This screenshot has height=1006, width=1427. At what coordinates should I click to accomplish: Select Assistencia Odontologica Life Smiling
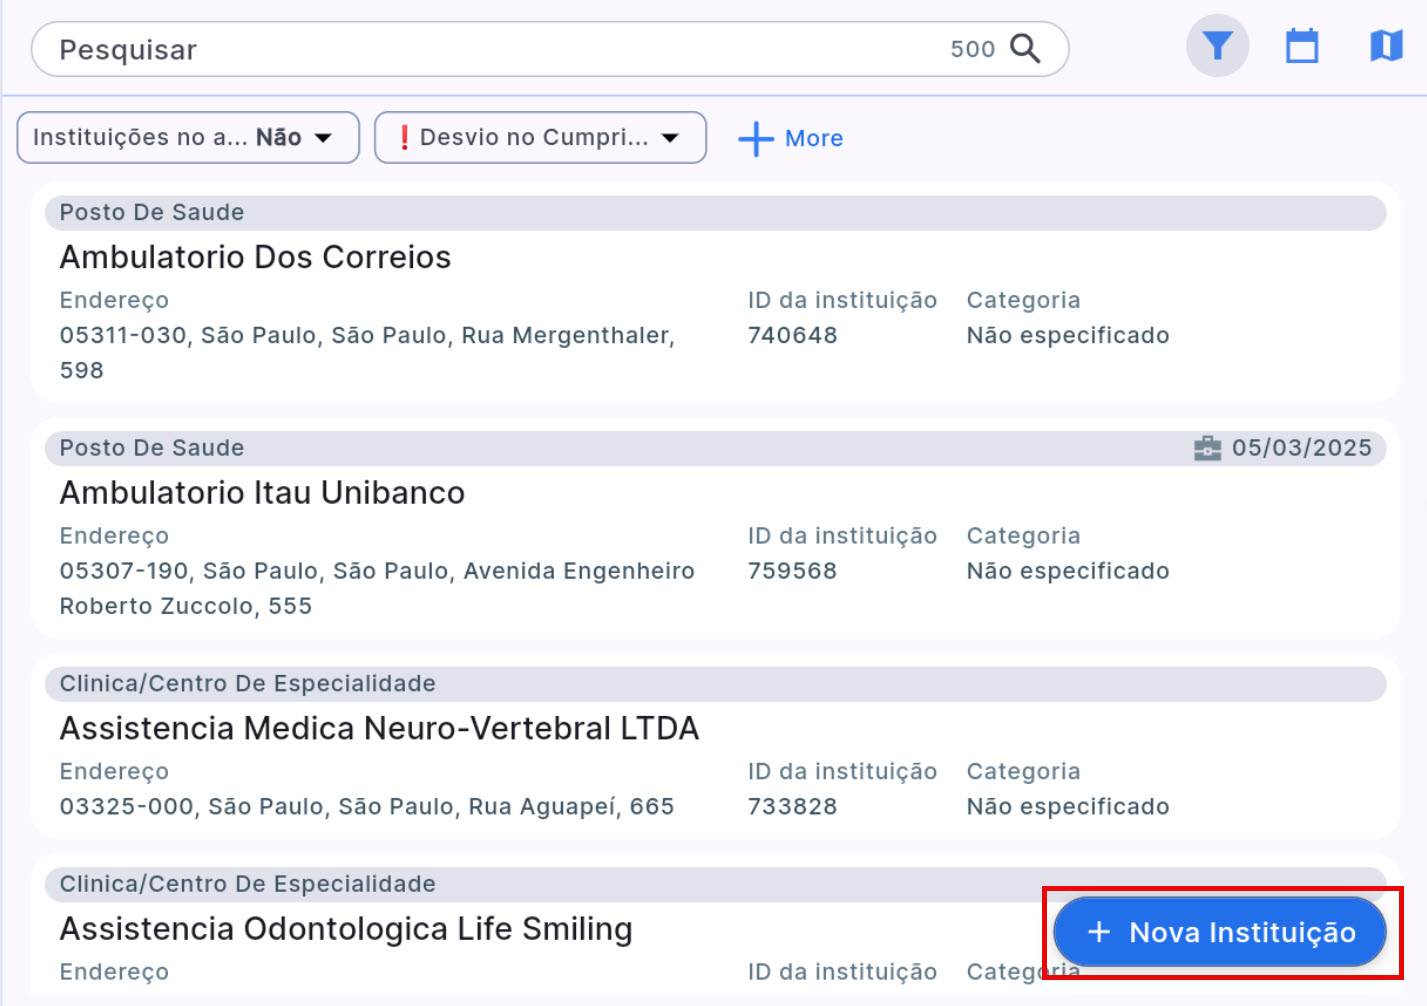click(x=346, y=929)
